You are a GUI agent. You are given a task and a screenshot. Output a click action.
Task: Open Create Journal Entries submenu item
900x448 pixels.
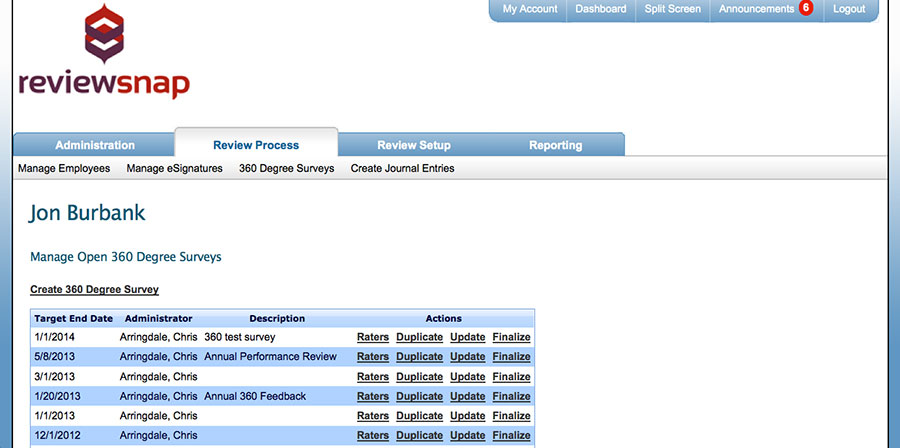point(402,169)
